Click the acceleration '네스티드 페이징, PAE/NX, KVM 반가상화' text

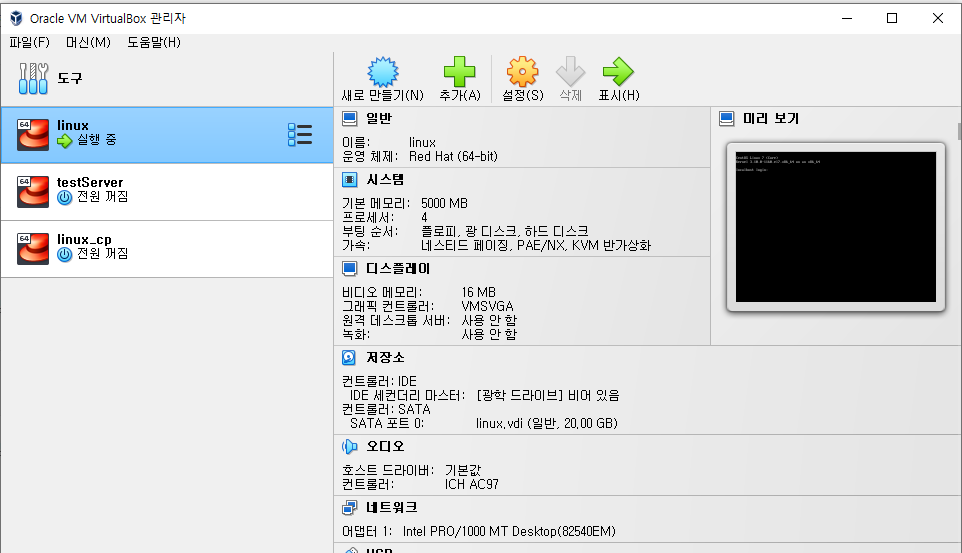click(536, 246)
